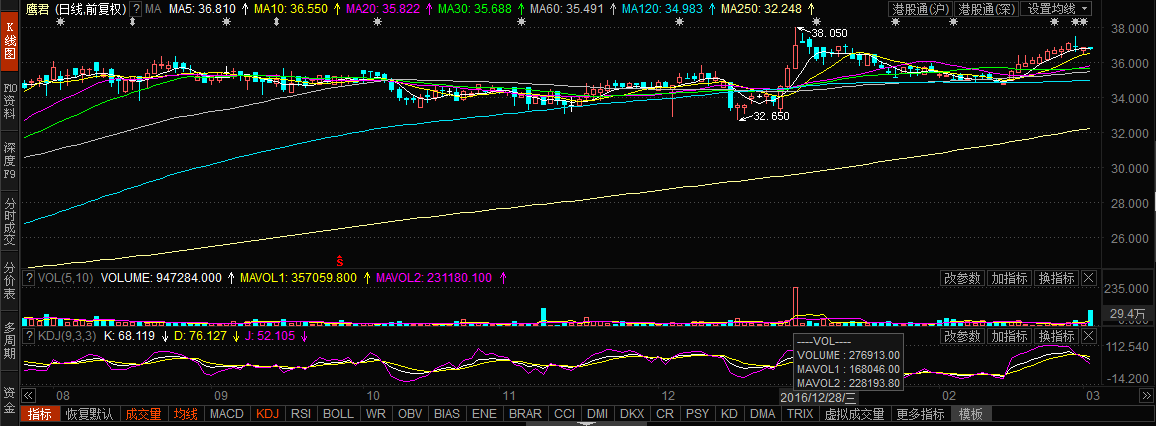This screenshot has width=1156, height=426.
Task: Select DMA indicator
Action: click(762, 414)
